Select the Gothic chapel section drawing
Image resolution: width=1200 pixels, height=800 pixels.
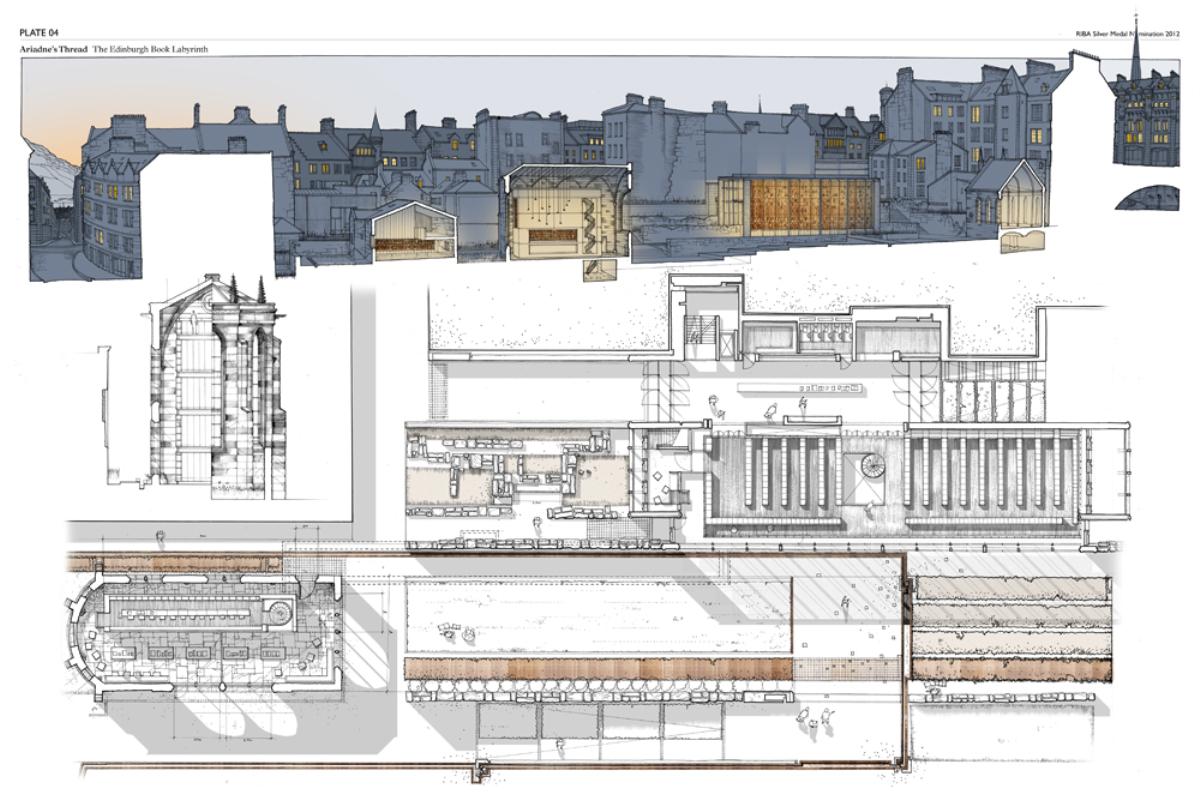click(213, 390)
